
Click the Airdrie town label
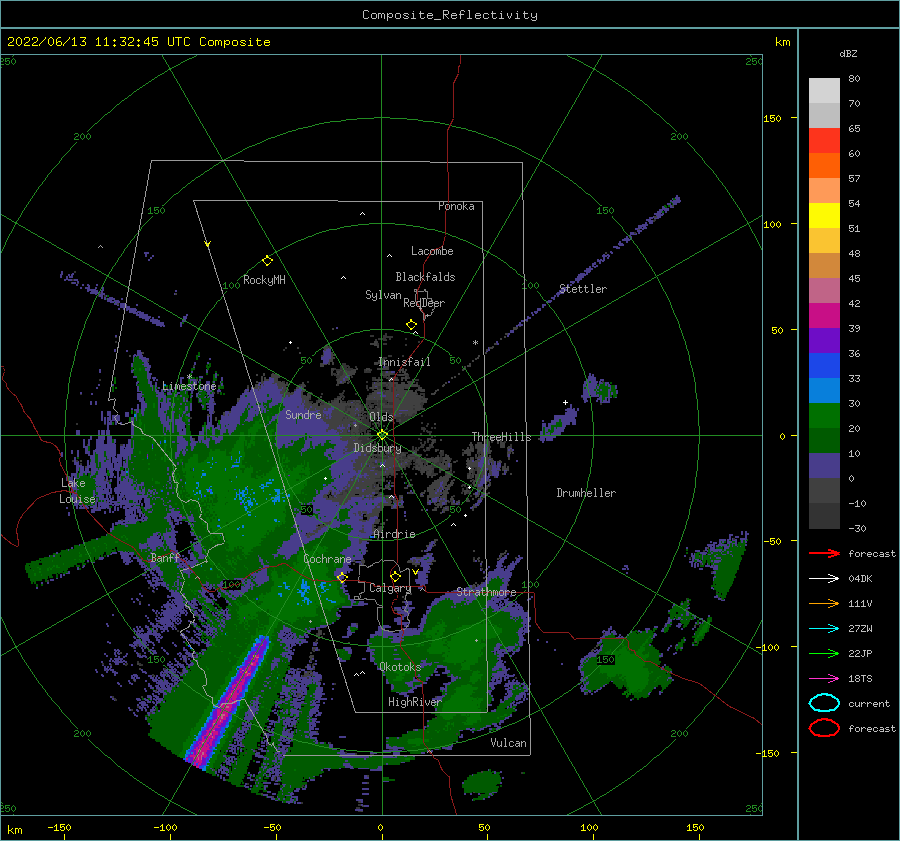coord(394,534)
